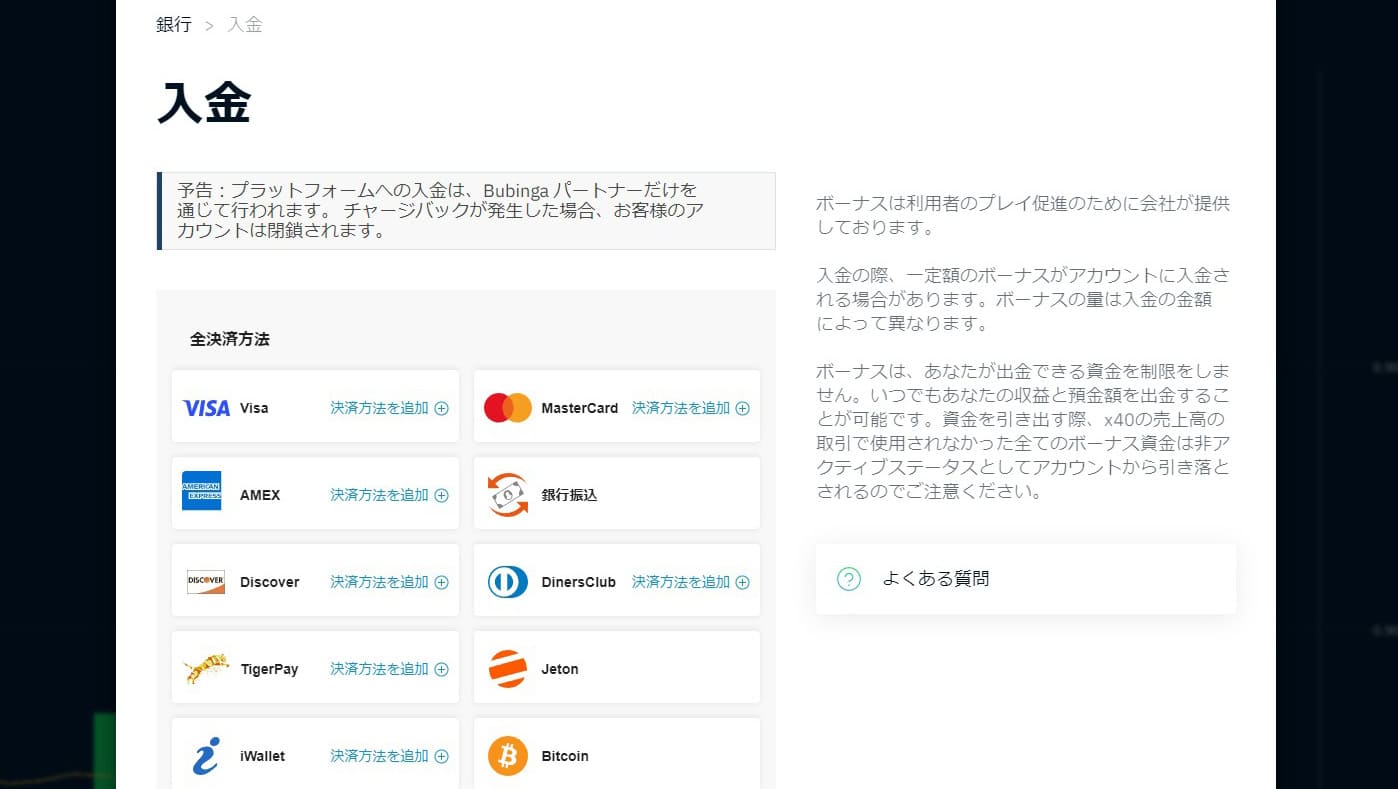Viewport: 1398px width, 789px height.
Task: Add payment method 決済方法を追加 for Discover
Action: tap(389, 582)
